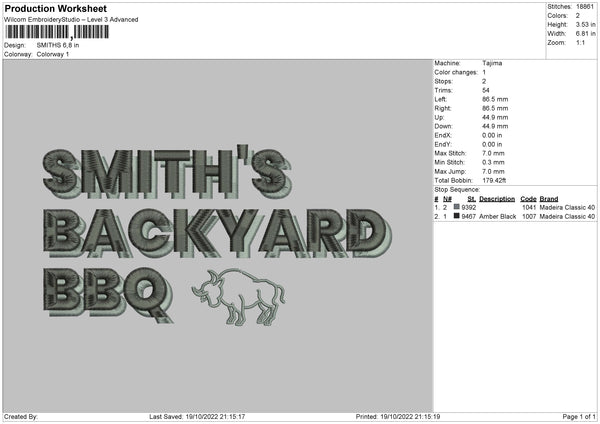Select the EndX value 0.00 in

pos(492,135)
